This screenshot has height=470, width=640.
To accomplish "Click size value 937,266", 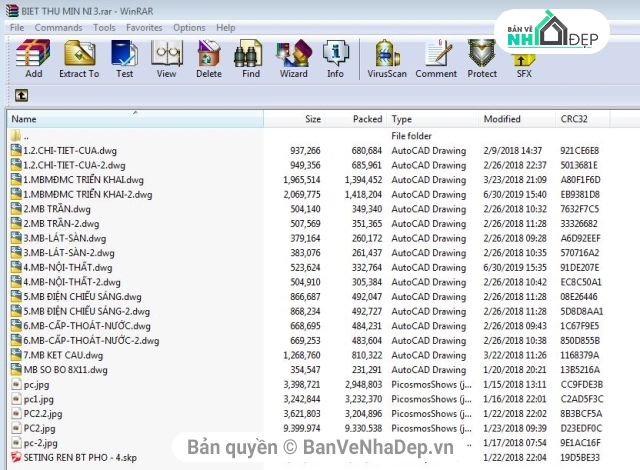I will coord(305,151).
